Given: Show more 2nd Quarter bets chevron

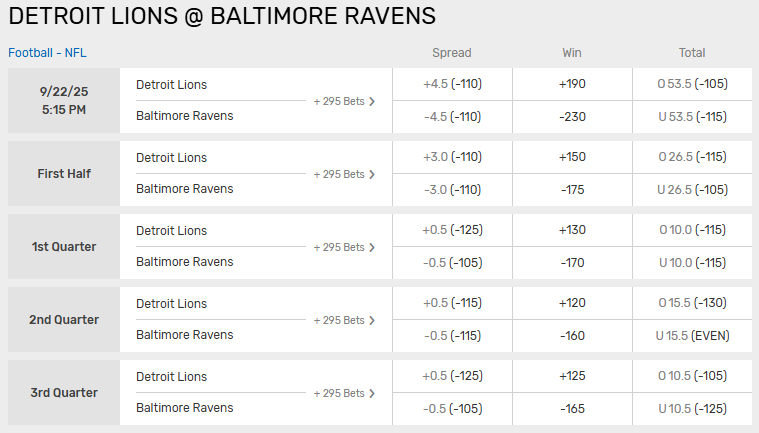Looking at the screenshot, I should coord(372,320).
